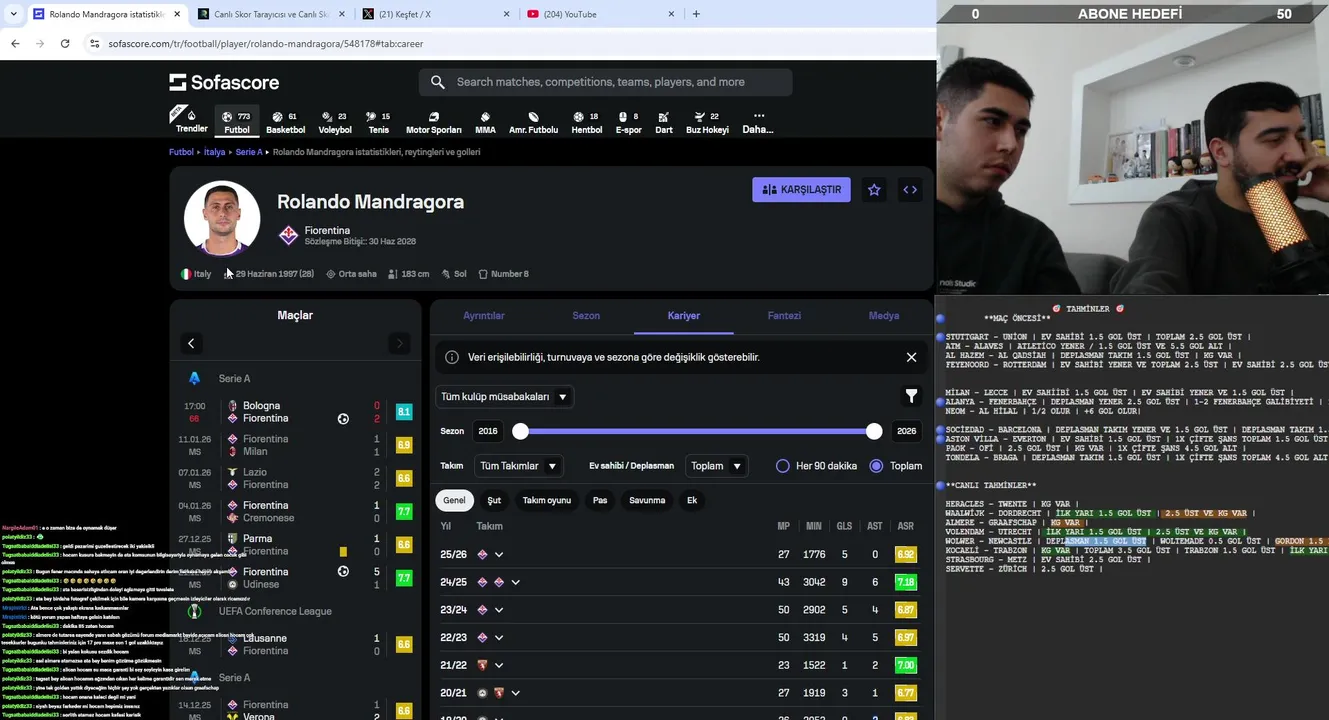Screen dimensions: 1329x720
Task: Expand the 21/22 season row
Action: click(499, 665)
